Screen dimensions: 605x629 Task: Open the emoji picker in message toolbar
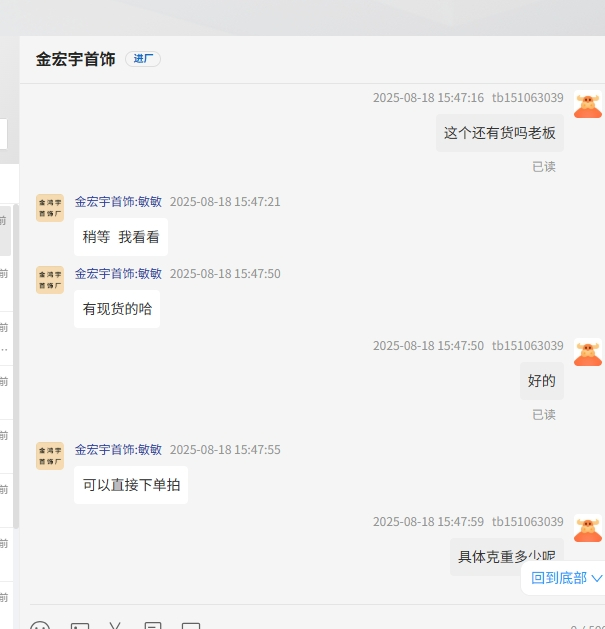coord(40,626)
